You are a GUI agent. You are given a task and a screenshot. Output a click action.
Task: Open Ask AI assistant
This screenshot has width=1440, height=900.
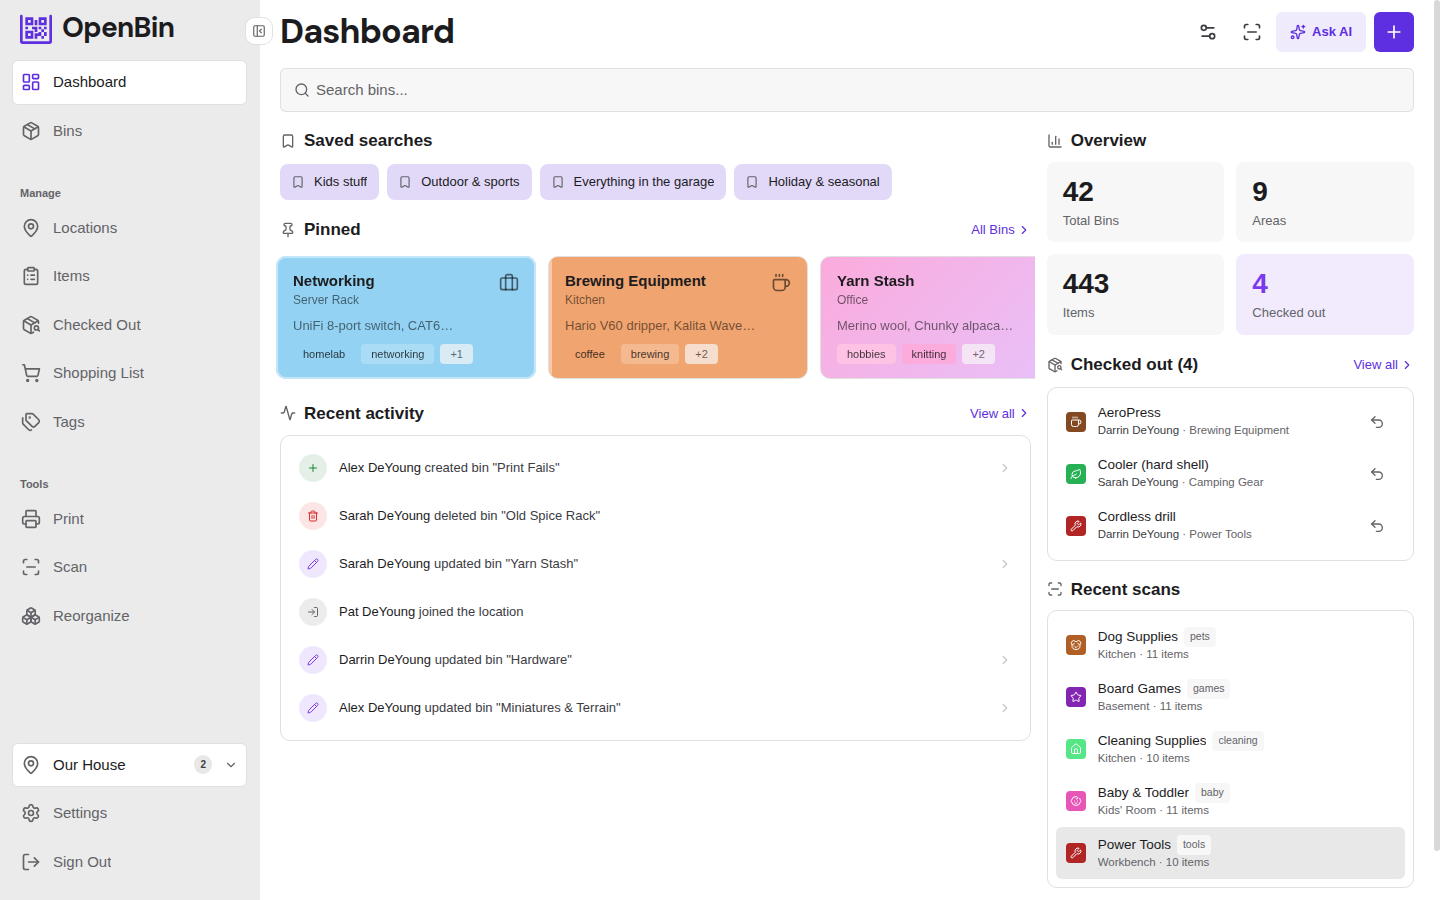(x=1321, y=32)
